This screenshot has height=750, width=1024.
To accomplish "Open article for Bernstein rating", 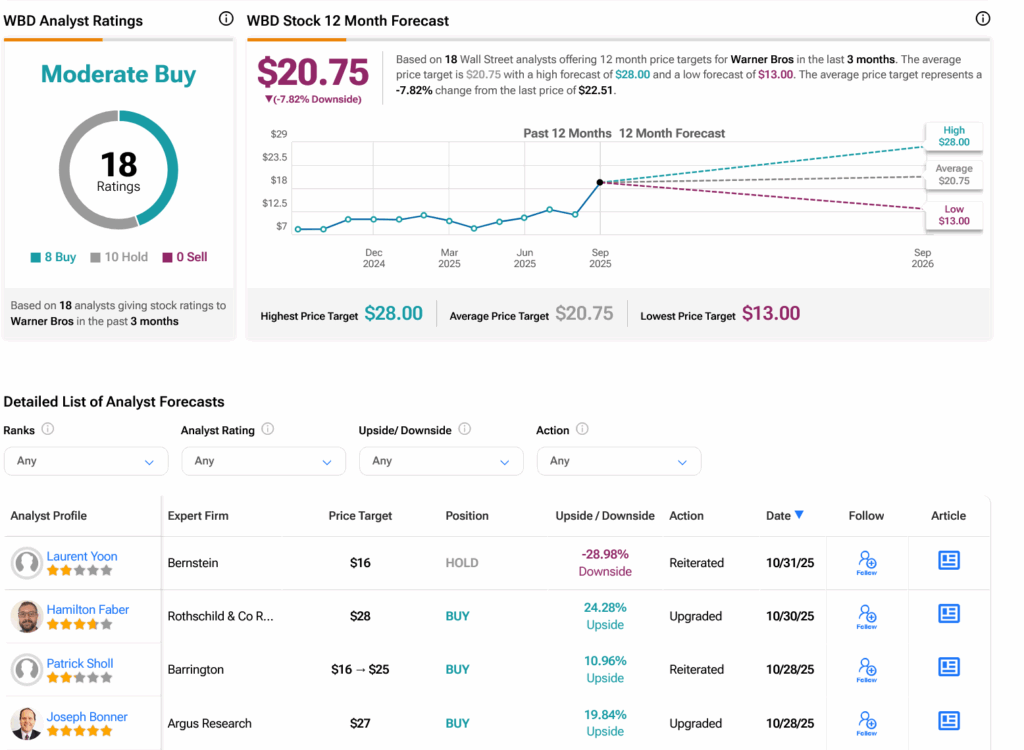I will [x=948, y=560].
